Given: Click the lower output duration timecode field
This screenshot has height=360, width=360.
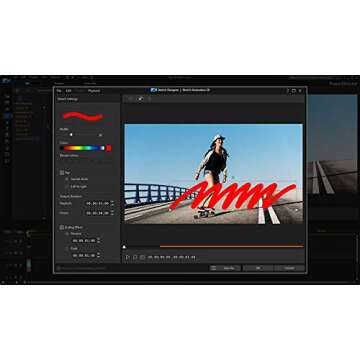Looking at the screenshot, I should tap(97, 212).
